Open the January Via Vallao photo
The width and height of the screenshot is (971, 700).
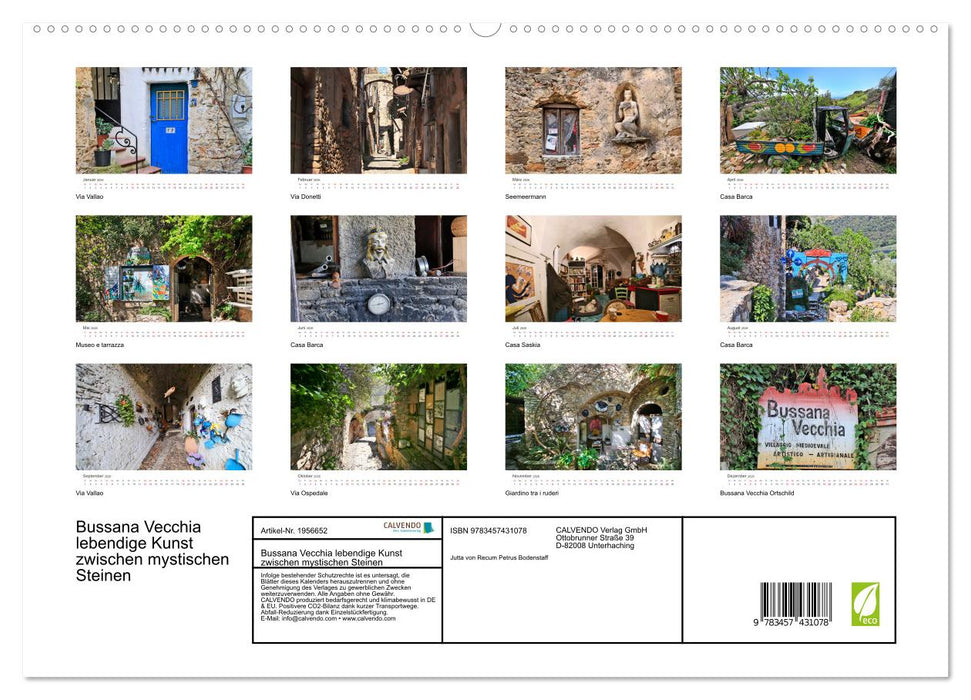point(163,119)
